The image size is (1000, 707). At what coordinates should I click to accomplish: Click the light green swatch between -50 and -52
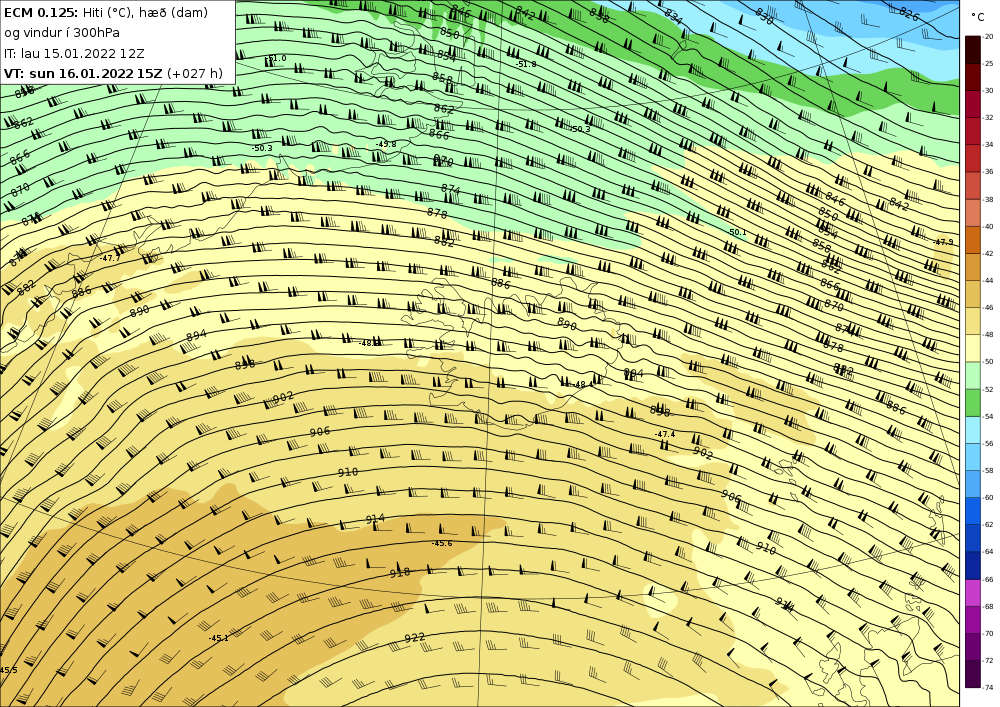pos(973,375)
